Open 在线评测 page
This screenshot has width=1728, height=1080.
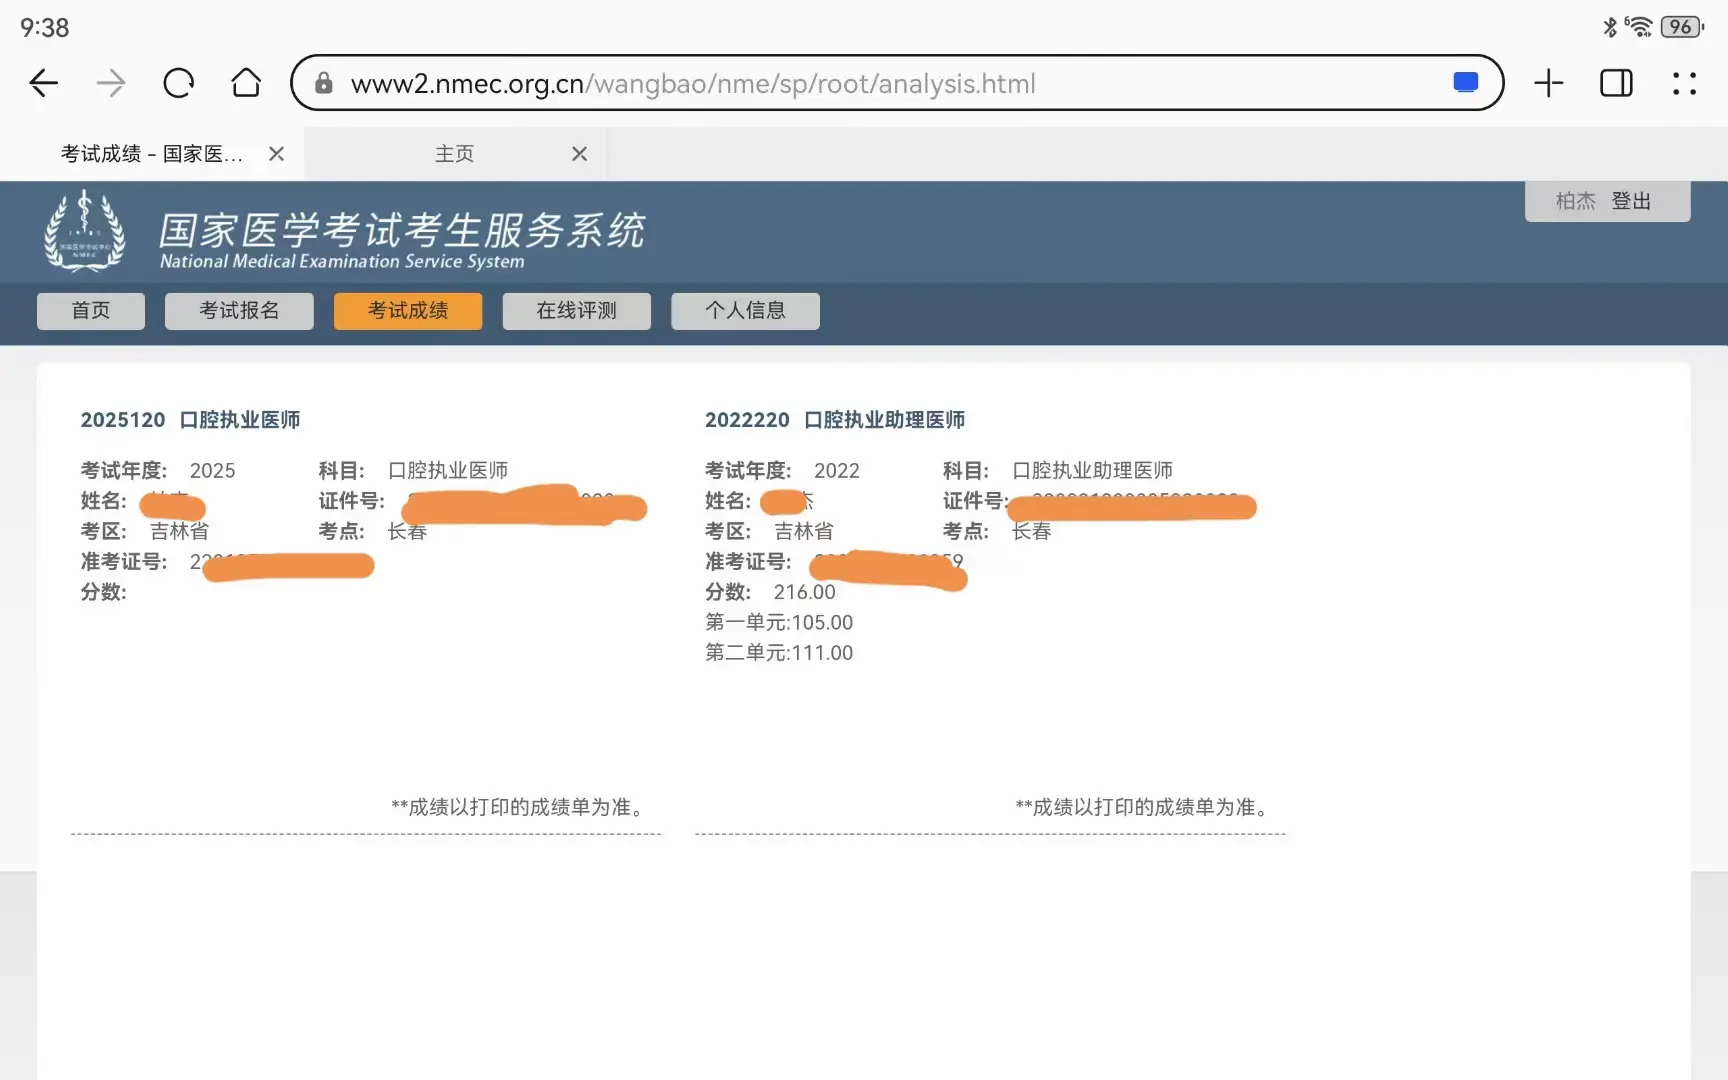(576, 311)
